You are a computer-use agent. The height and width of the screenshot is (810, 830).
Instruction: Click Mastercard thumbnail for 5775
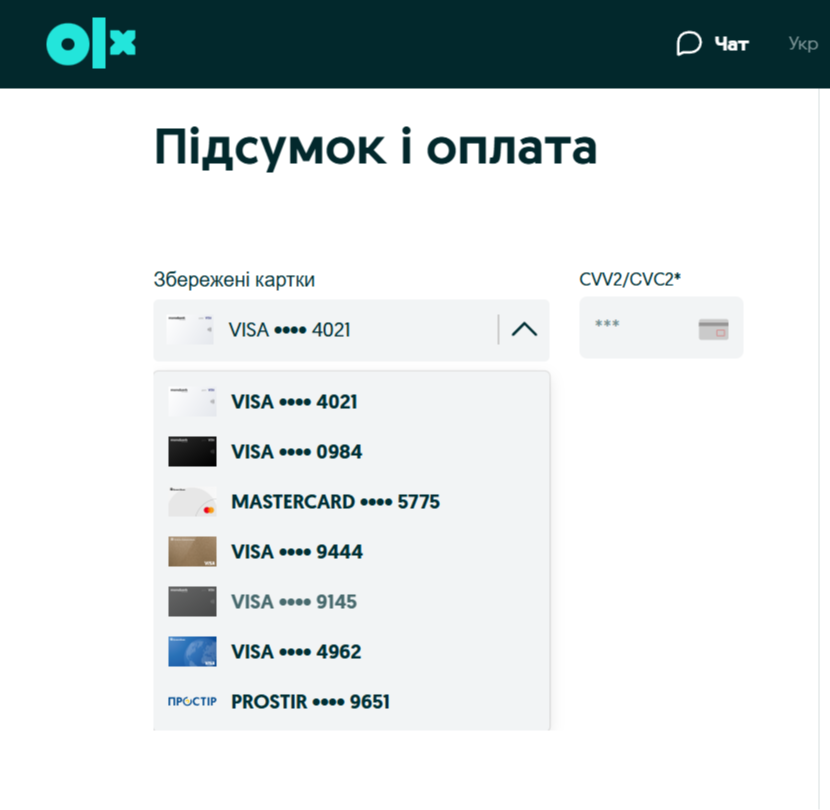click(x=192, y=501)
